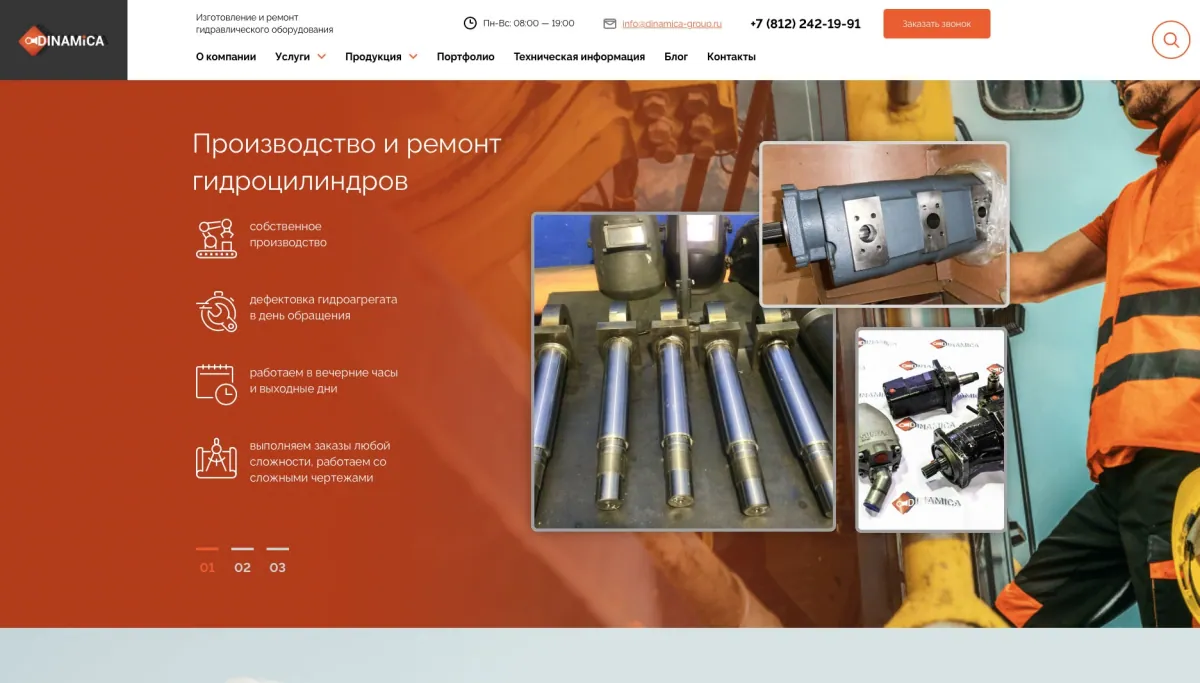Image resolution: width=1200 pixels, height=683 pixels.
Task: Click the работаем в вечерние часы text
Action: pyautogui.click(x=324, y=380)
